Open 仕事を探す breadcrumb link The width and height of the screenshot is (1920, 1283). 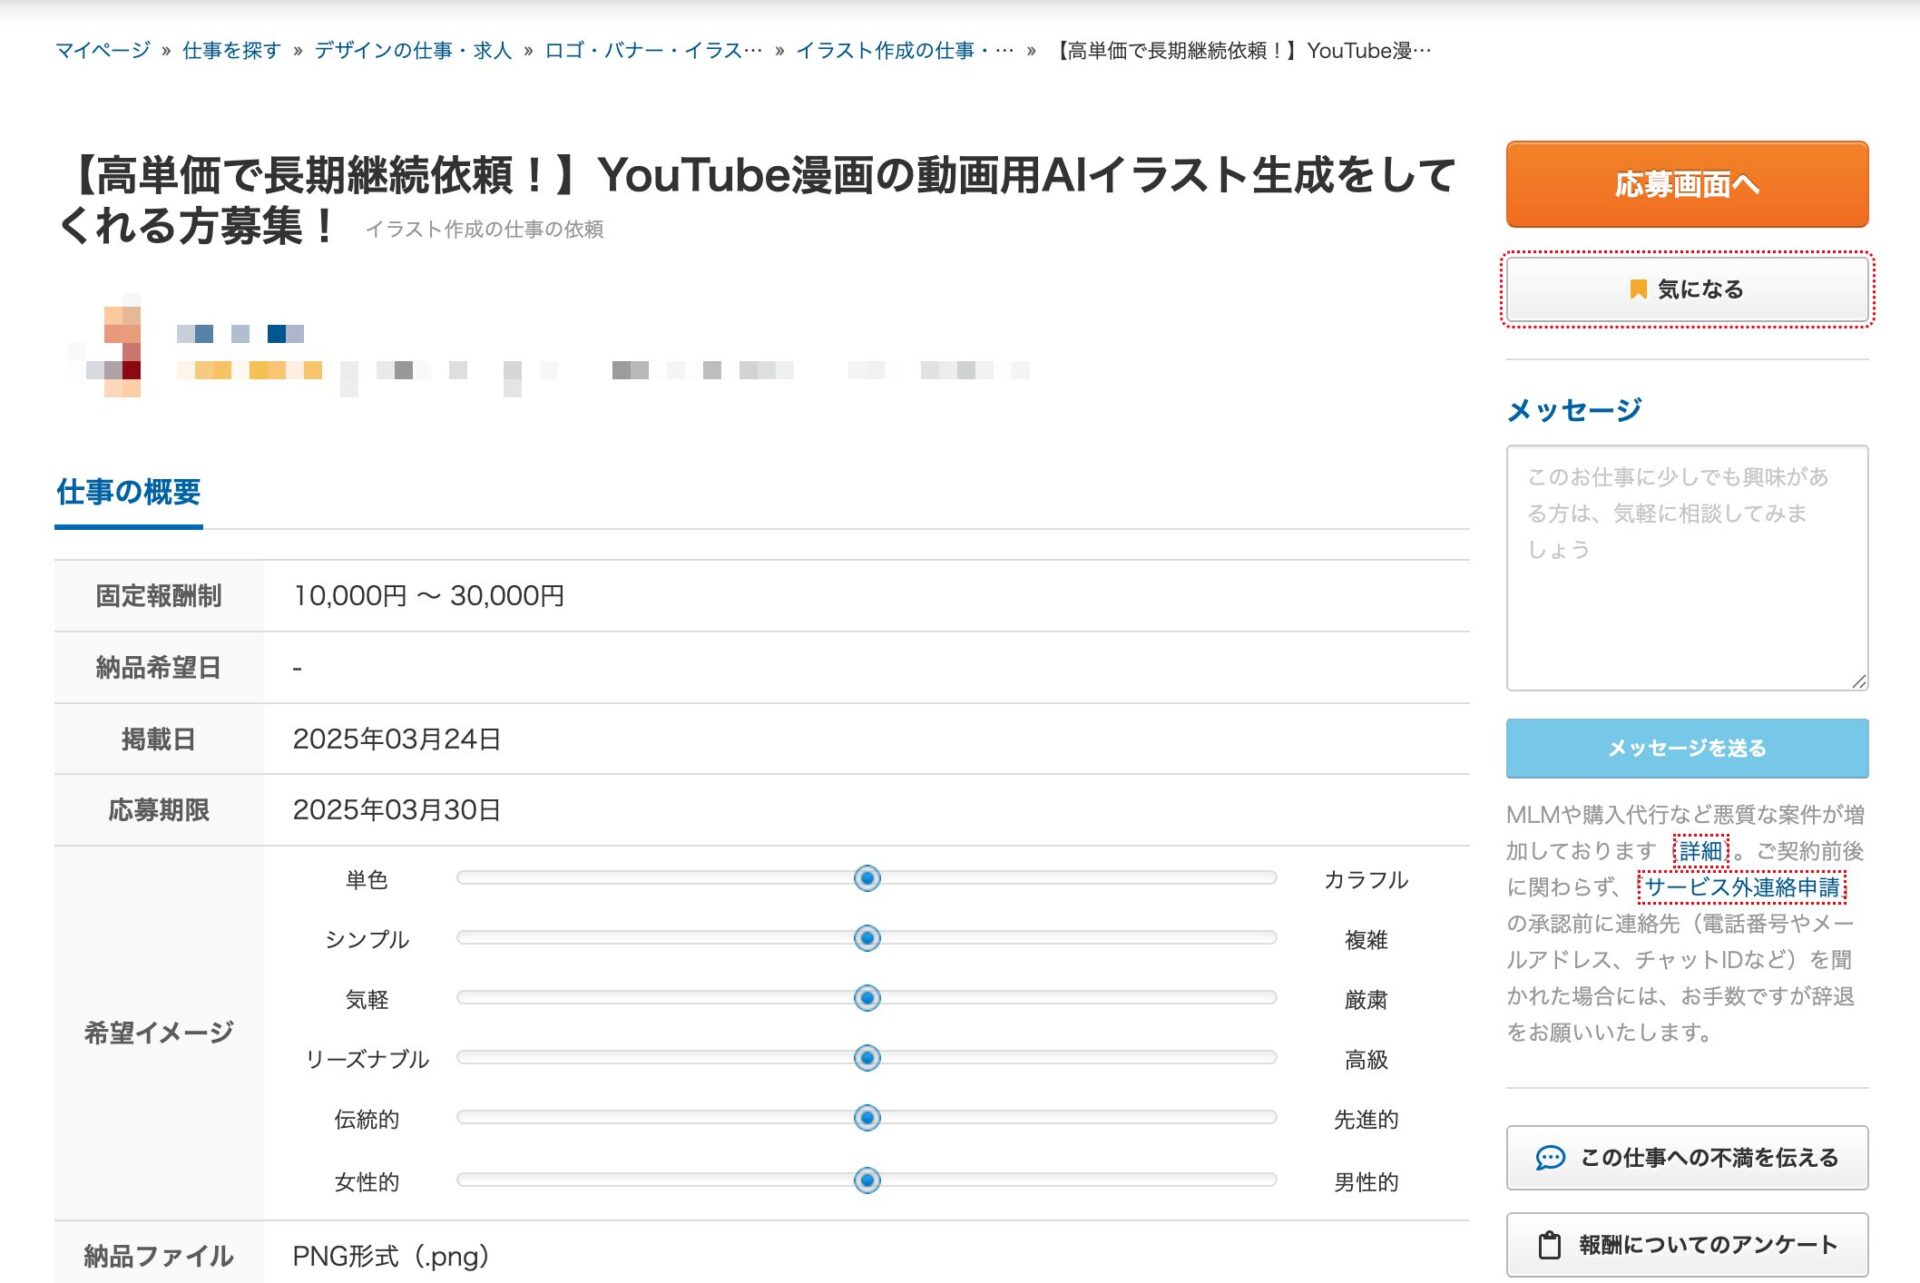(231, 51)
